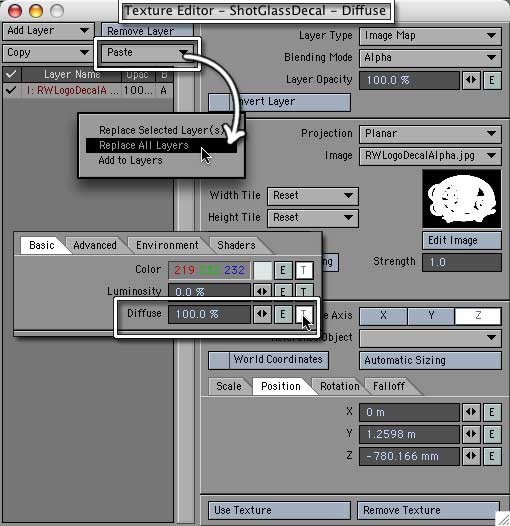Click the Diffuse texture T button
Screen dimensions: 510x526
(x=304, y=314)
